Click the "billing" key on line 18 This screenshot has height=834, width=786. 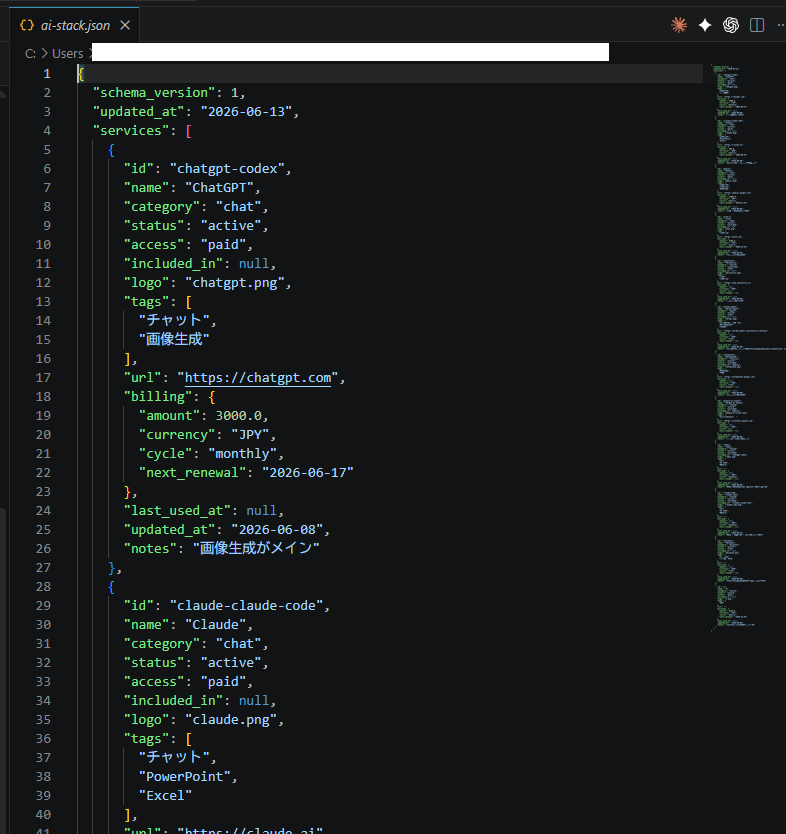[x=158, y=397]
